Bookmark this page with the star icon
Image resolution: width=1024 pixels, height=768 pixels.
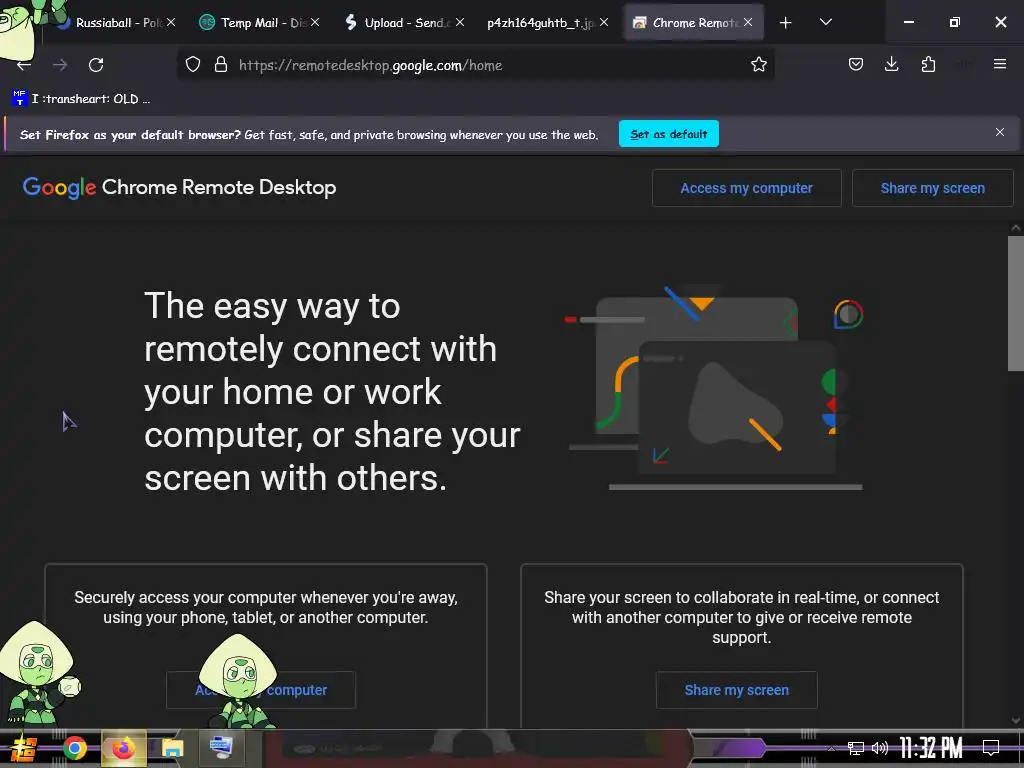tap(758, 65)
